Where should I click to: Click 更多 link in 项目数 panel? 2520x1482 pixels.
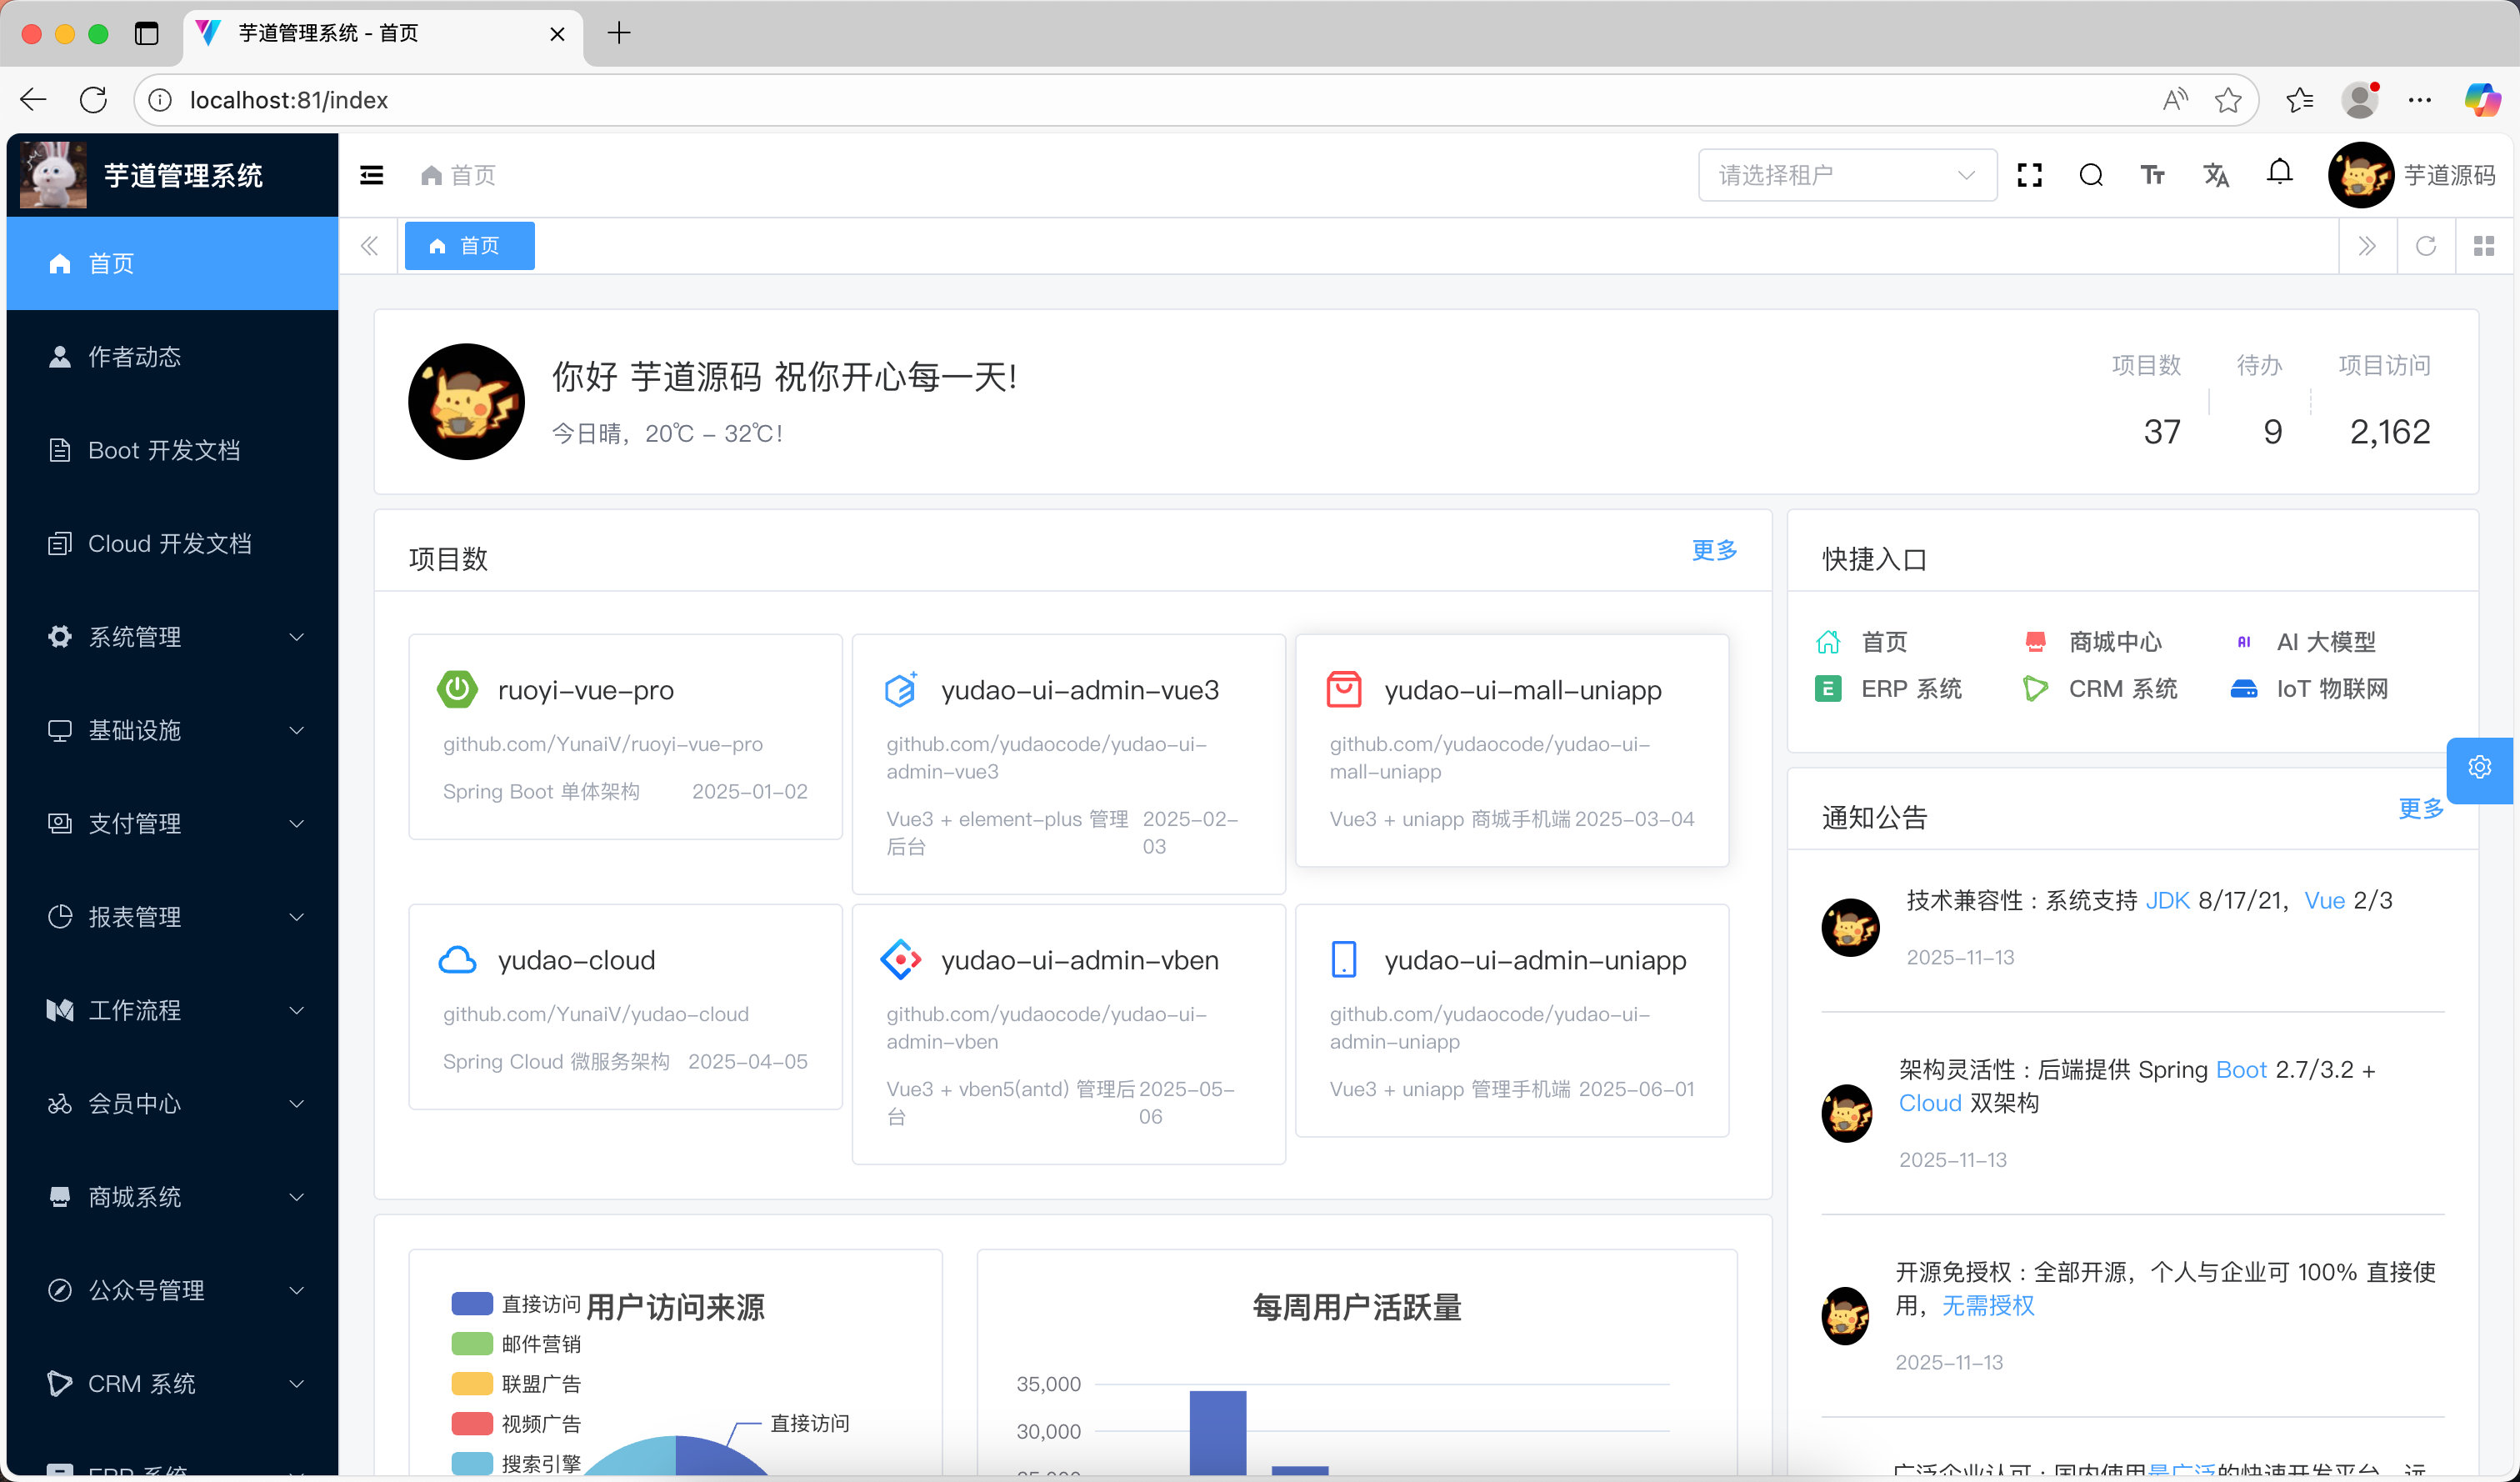(1714, 550)
